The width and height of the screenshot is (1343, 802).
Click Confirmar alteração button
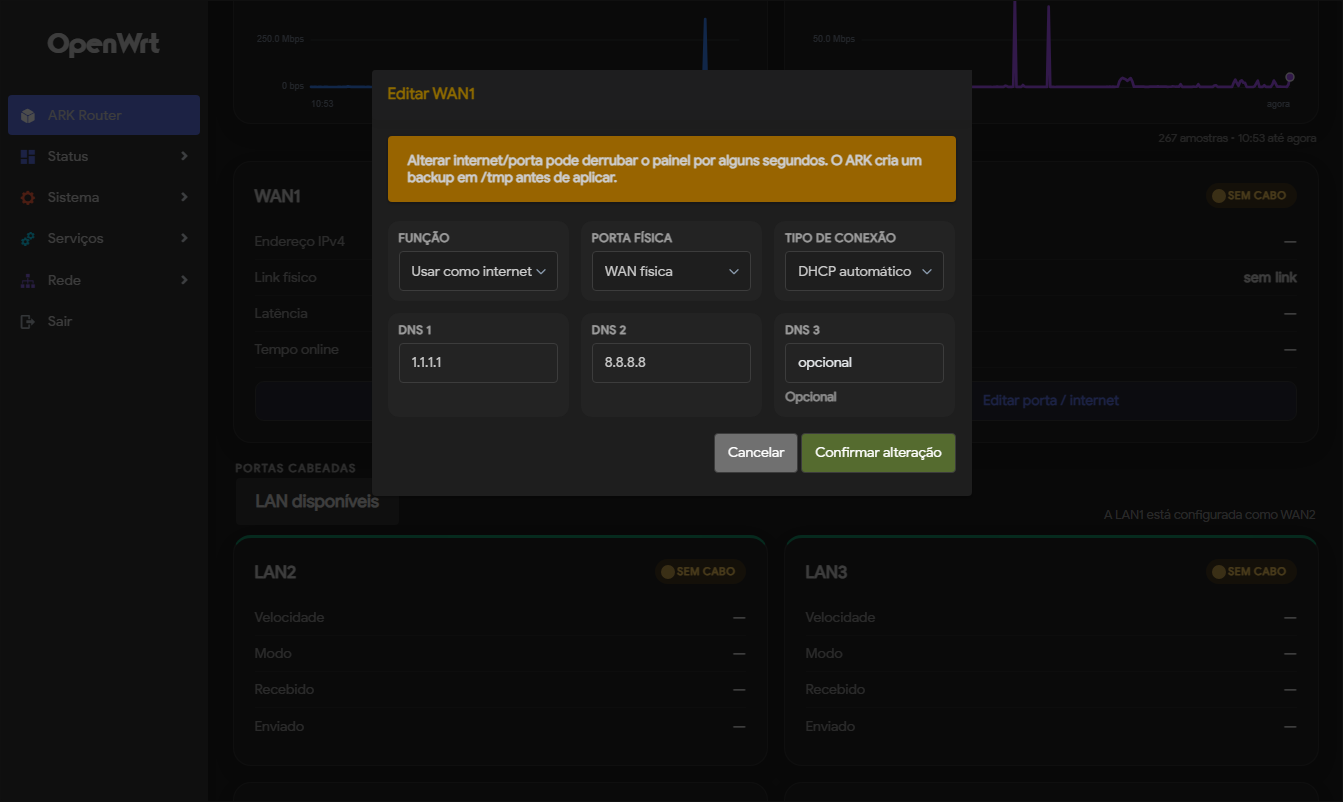878,453
